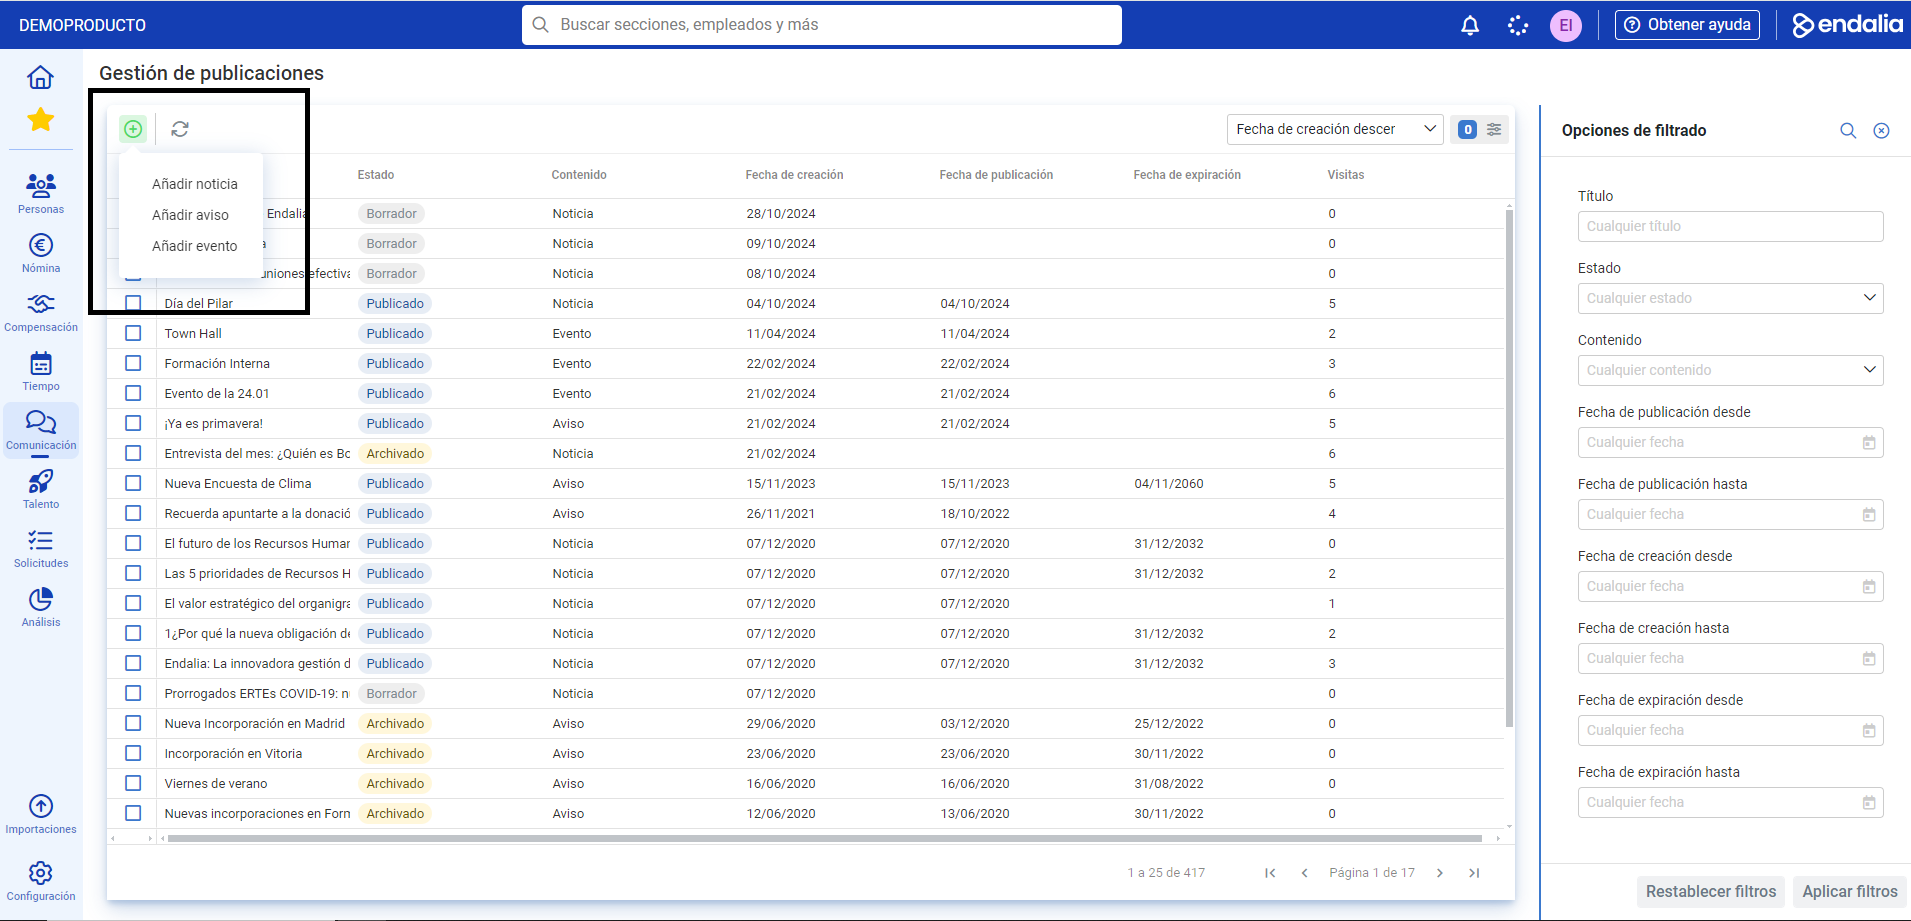The height and width of the screenshot is (921, 1911).
Task: Choose Añadir noticia from the menu
Action: [195, 184]
